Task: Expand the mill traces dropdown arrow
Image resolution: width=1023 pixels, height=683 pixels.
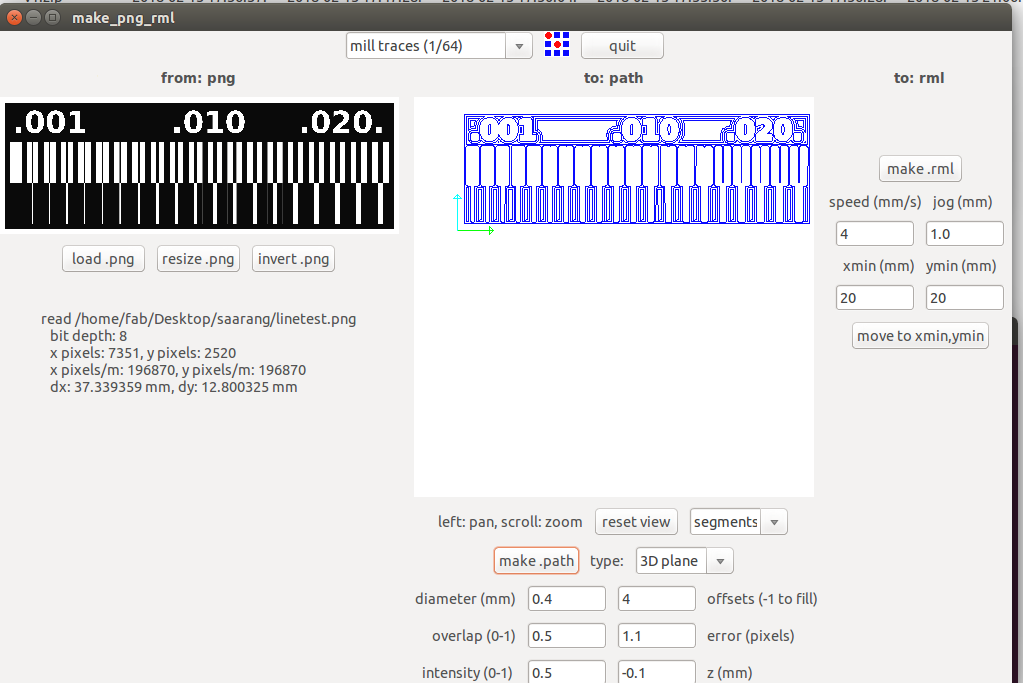Action: [x=519, y=46]
